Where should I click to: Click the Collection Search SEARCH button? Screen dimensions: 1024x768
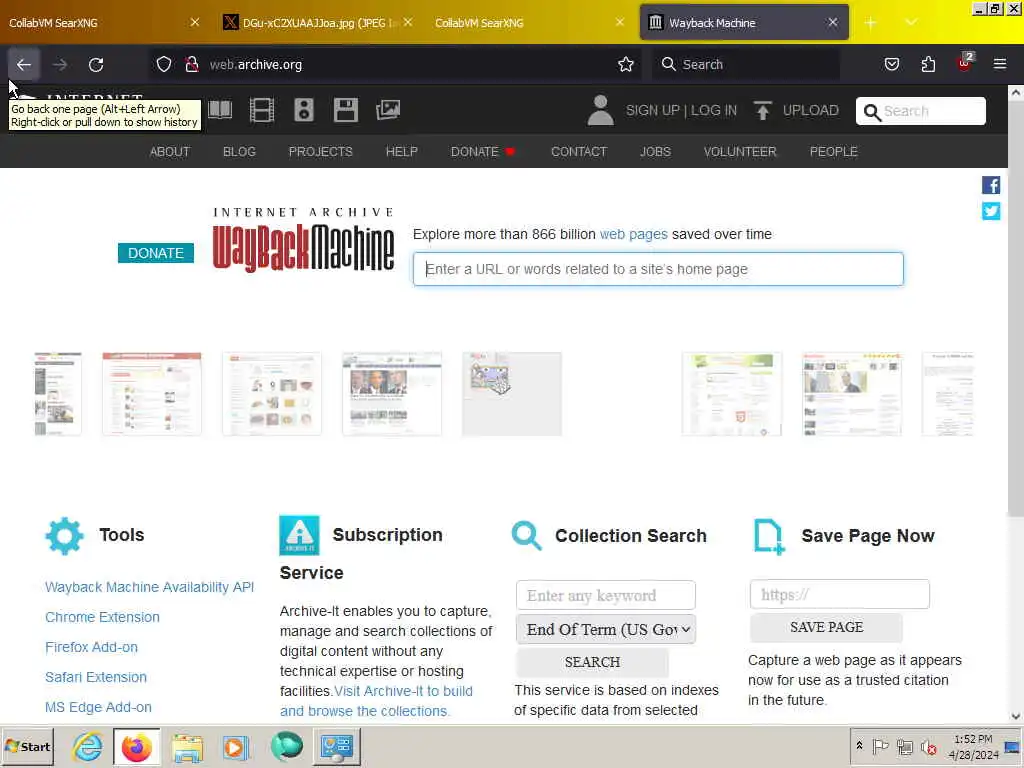pyautogui.click(x=592, y=662)
